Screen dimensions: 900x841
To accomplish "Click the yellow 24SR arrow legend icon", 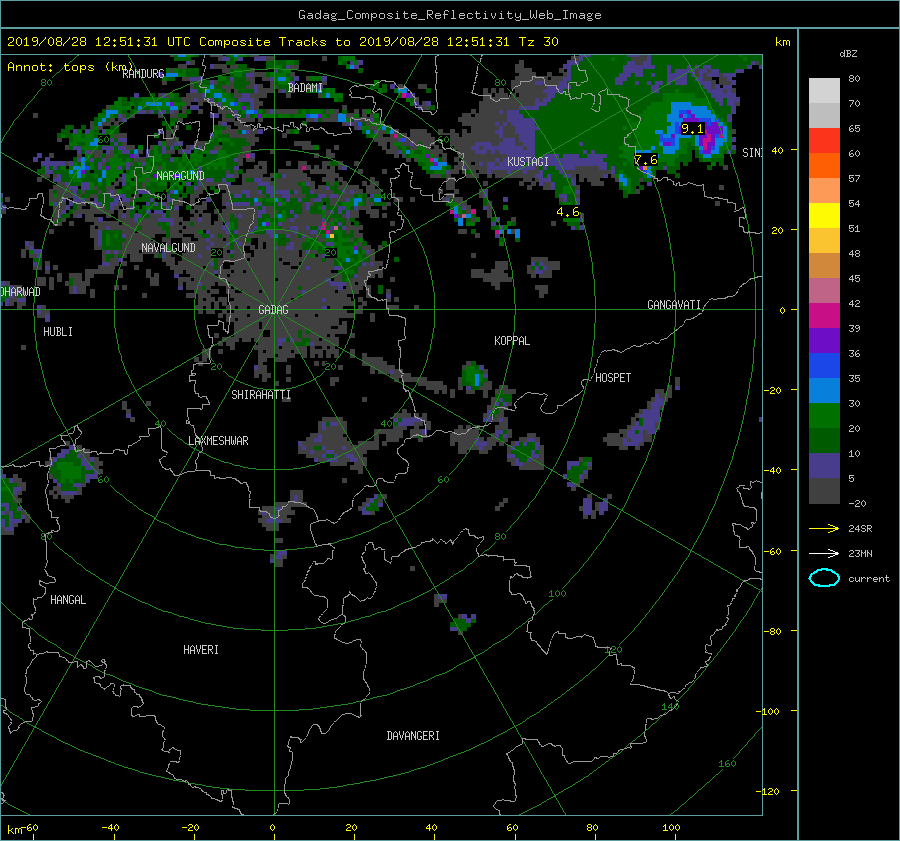I will (824, 529).
